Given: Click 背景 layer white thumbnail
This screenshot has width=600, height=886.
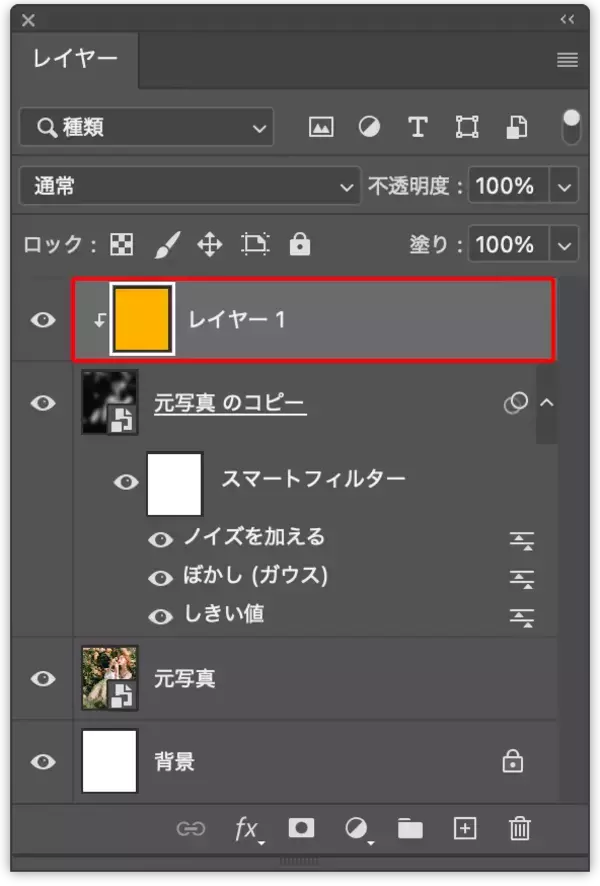Looking at the screenshot, I should pos(110,761).
